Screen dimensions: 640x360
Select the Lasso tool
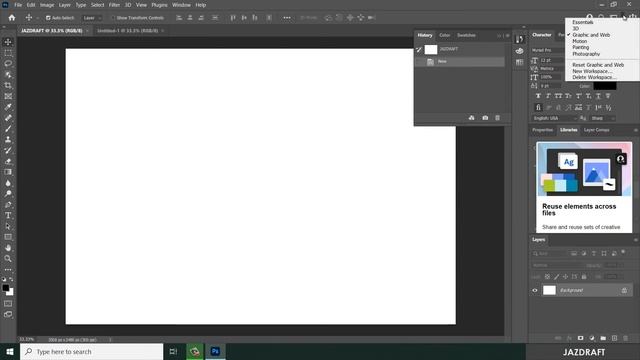(8, 64)
